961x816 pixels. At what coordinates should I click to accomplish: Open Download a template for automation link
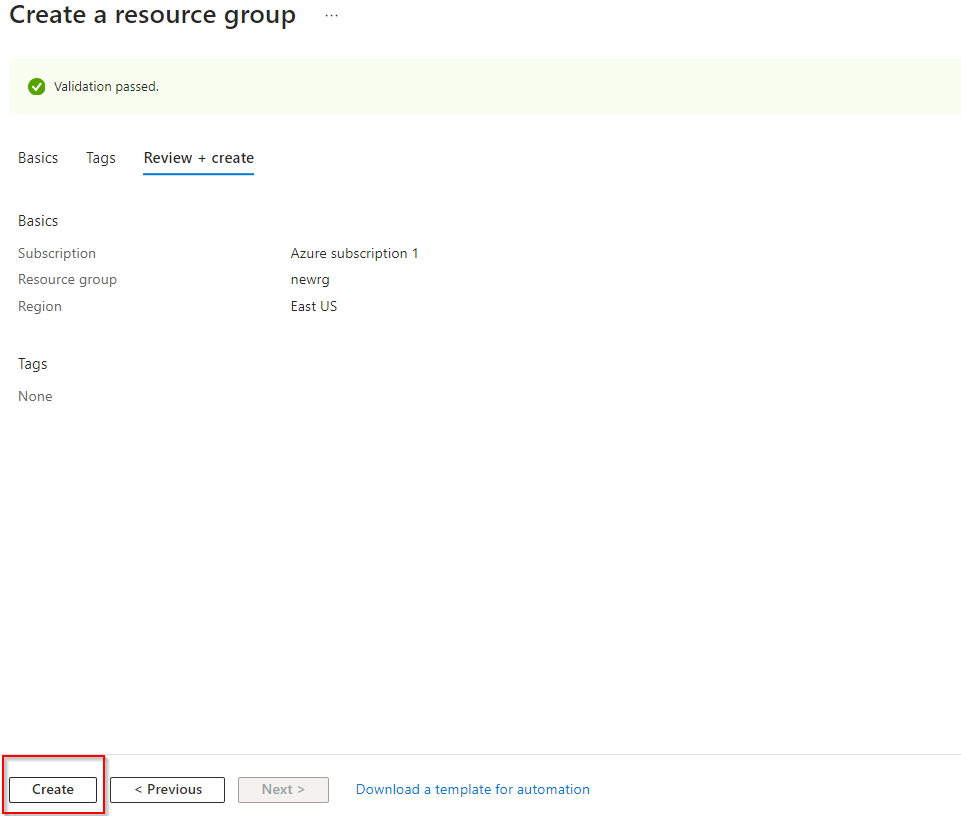[x=472, y=789]
